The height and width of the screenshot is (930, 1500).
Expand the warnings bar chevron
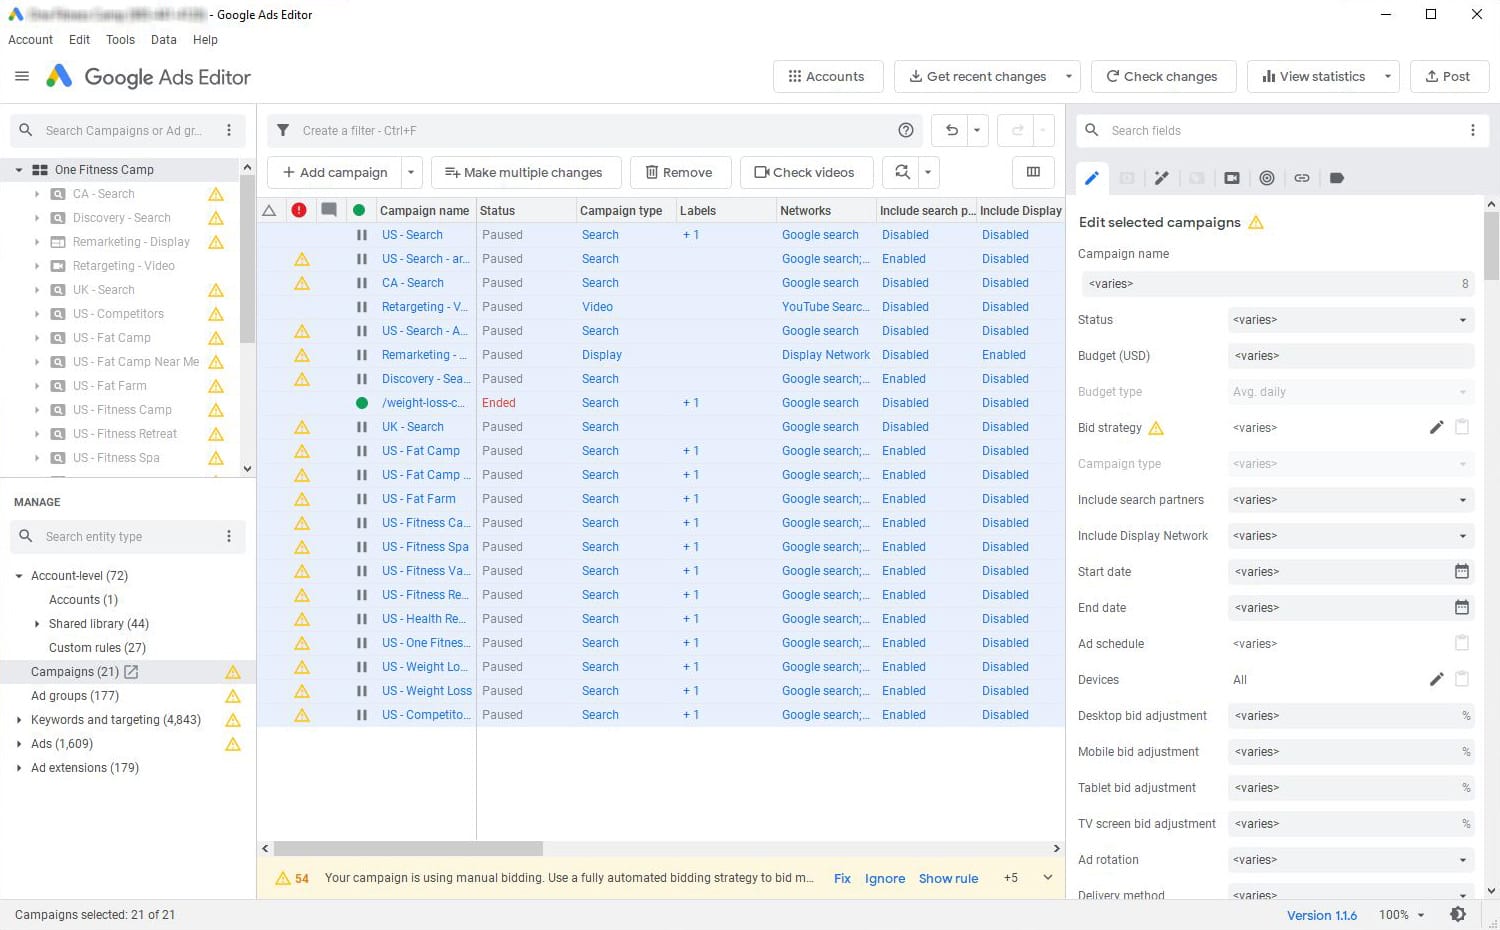coord(1047,877)
